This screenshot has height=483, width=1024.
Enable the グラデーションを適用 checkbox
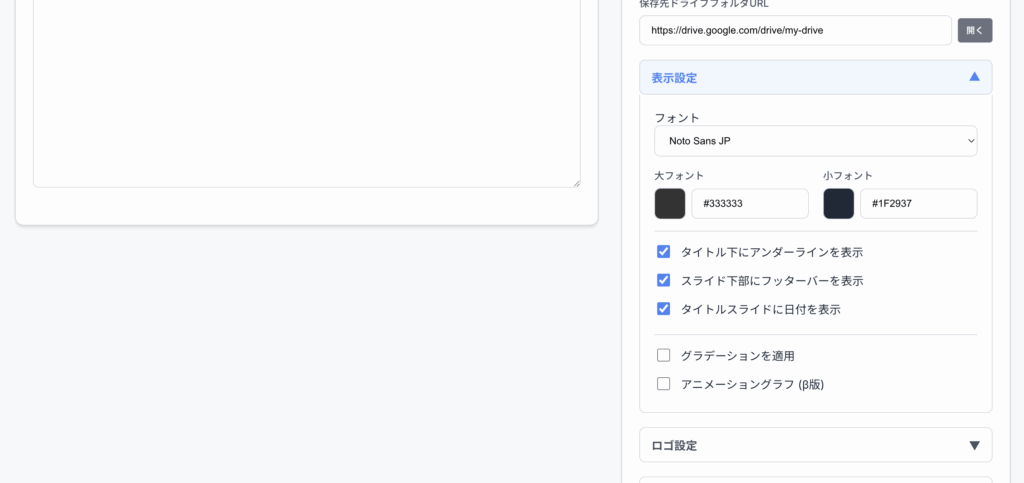[x=663, y=355]
